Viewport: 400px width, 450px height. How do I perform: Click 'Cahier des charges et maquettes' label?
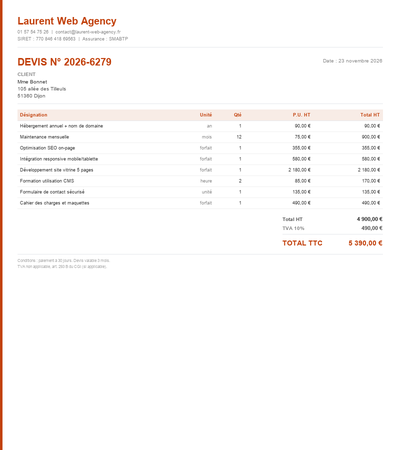point(54,203)
